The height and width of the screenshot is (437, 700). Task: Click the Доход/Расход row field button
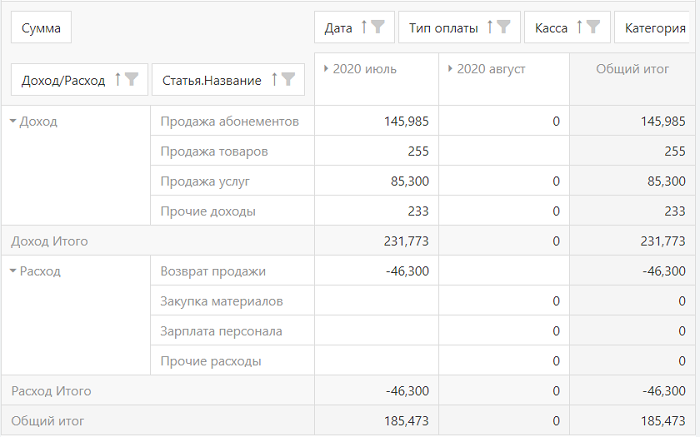click(x=79, y=80)
